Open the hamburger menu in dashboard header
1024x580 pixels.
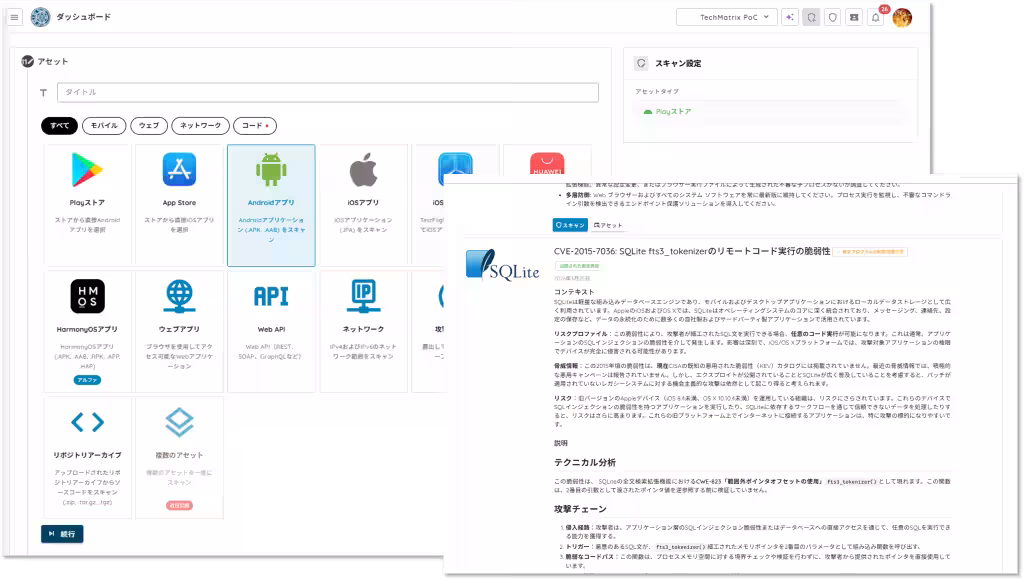(x=14, y=17)
